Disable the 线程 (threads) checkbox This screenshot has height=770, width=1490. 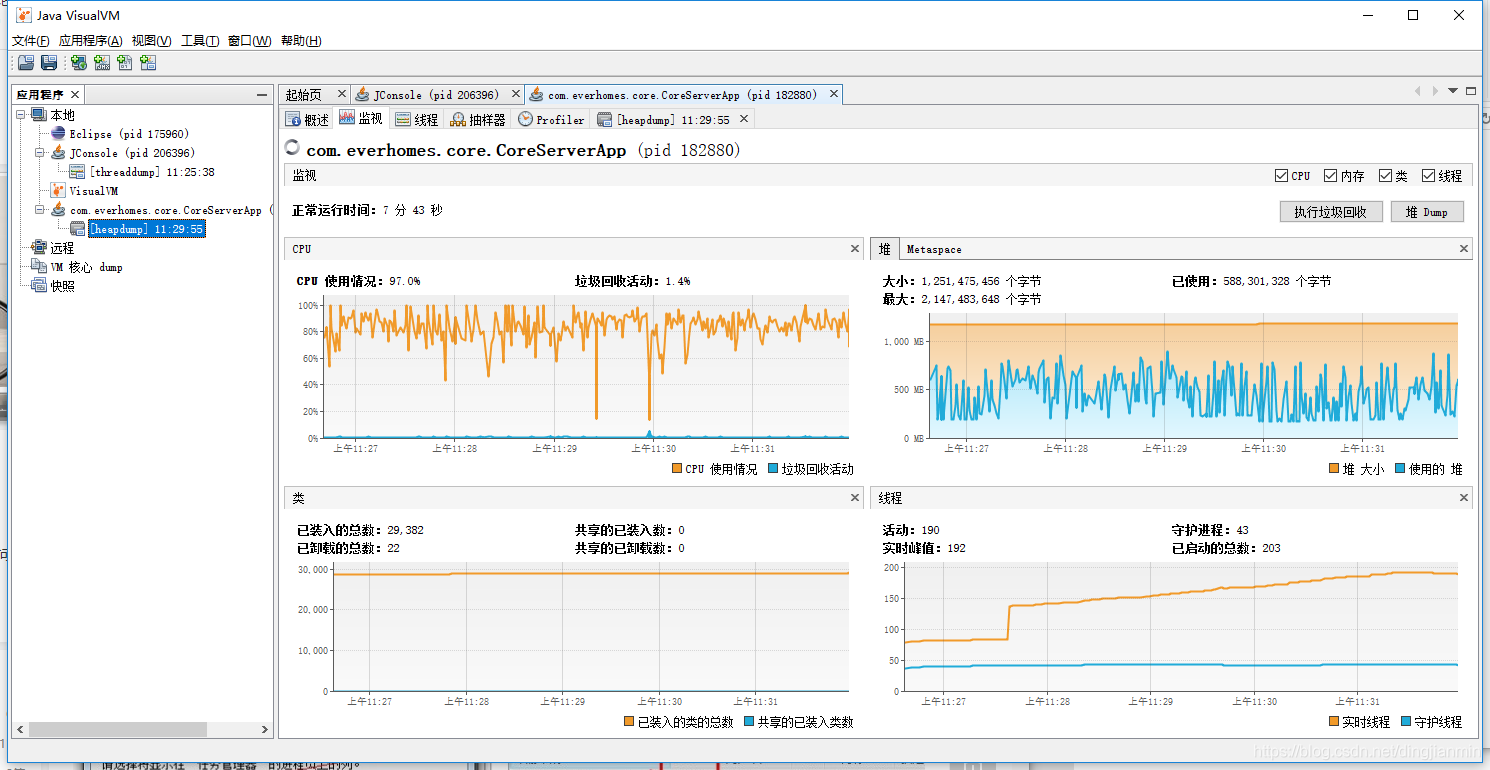[1429, 176]
